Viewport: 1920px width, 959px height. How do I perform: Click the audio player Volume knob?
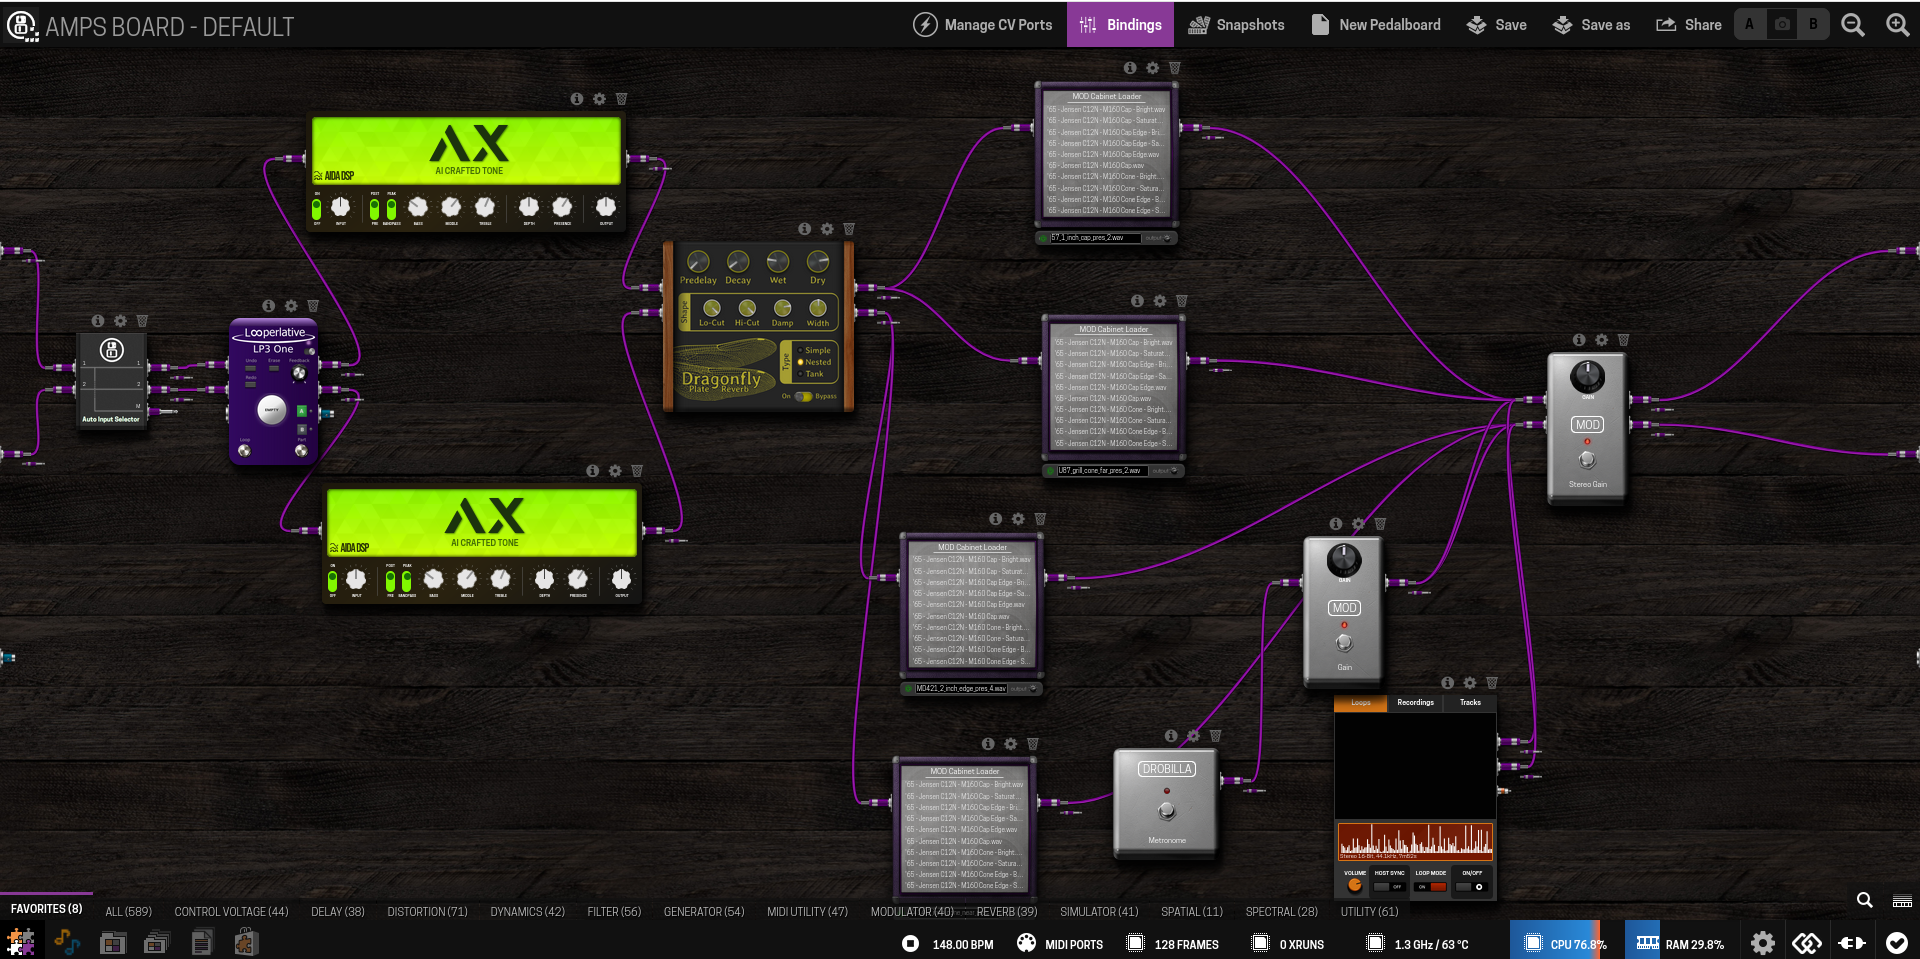click(1354, 886)
